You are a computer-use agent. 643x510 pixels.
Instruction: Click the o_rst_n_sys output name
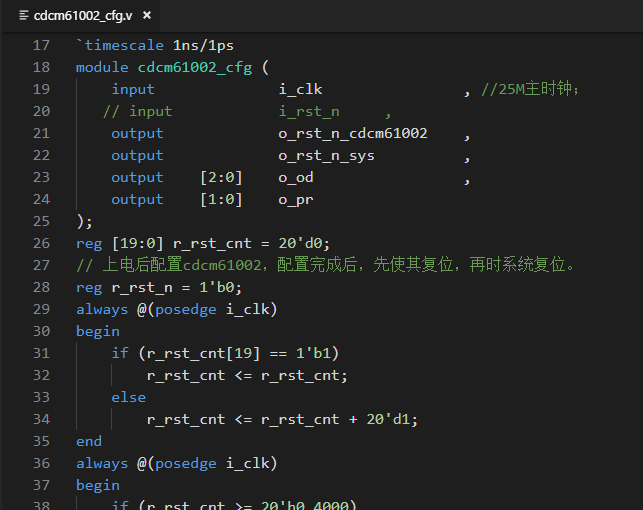326,155
